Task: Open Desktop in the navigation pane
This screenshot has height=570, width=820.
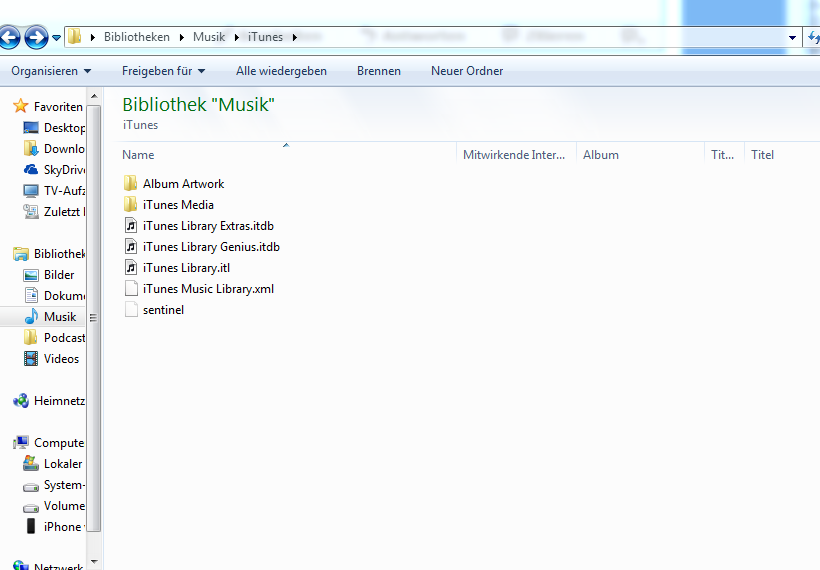Action: pos(64,128)
